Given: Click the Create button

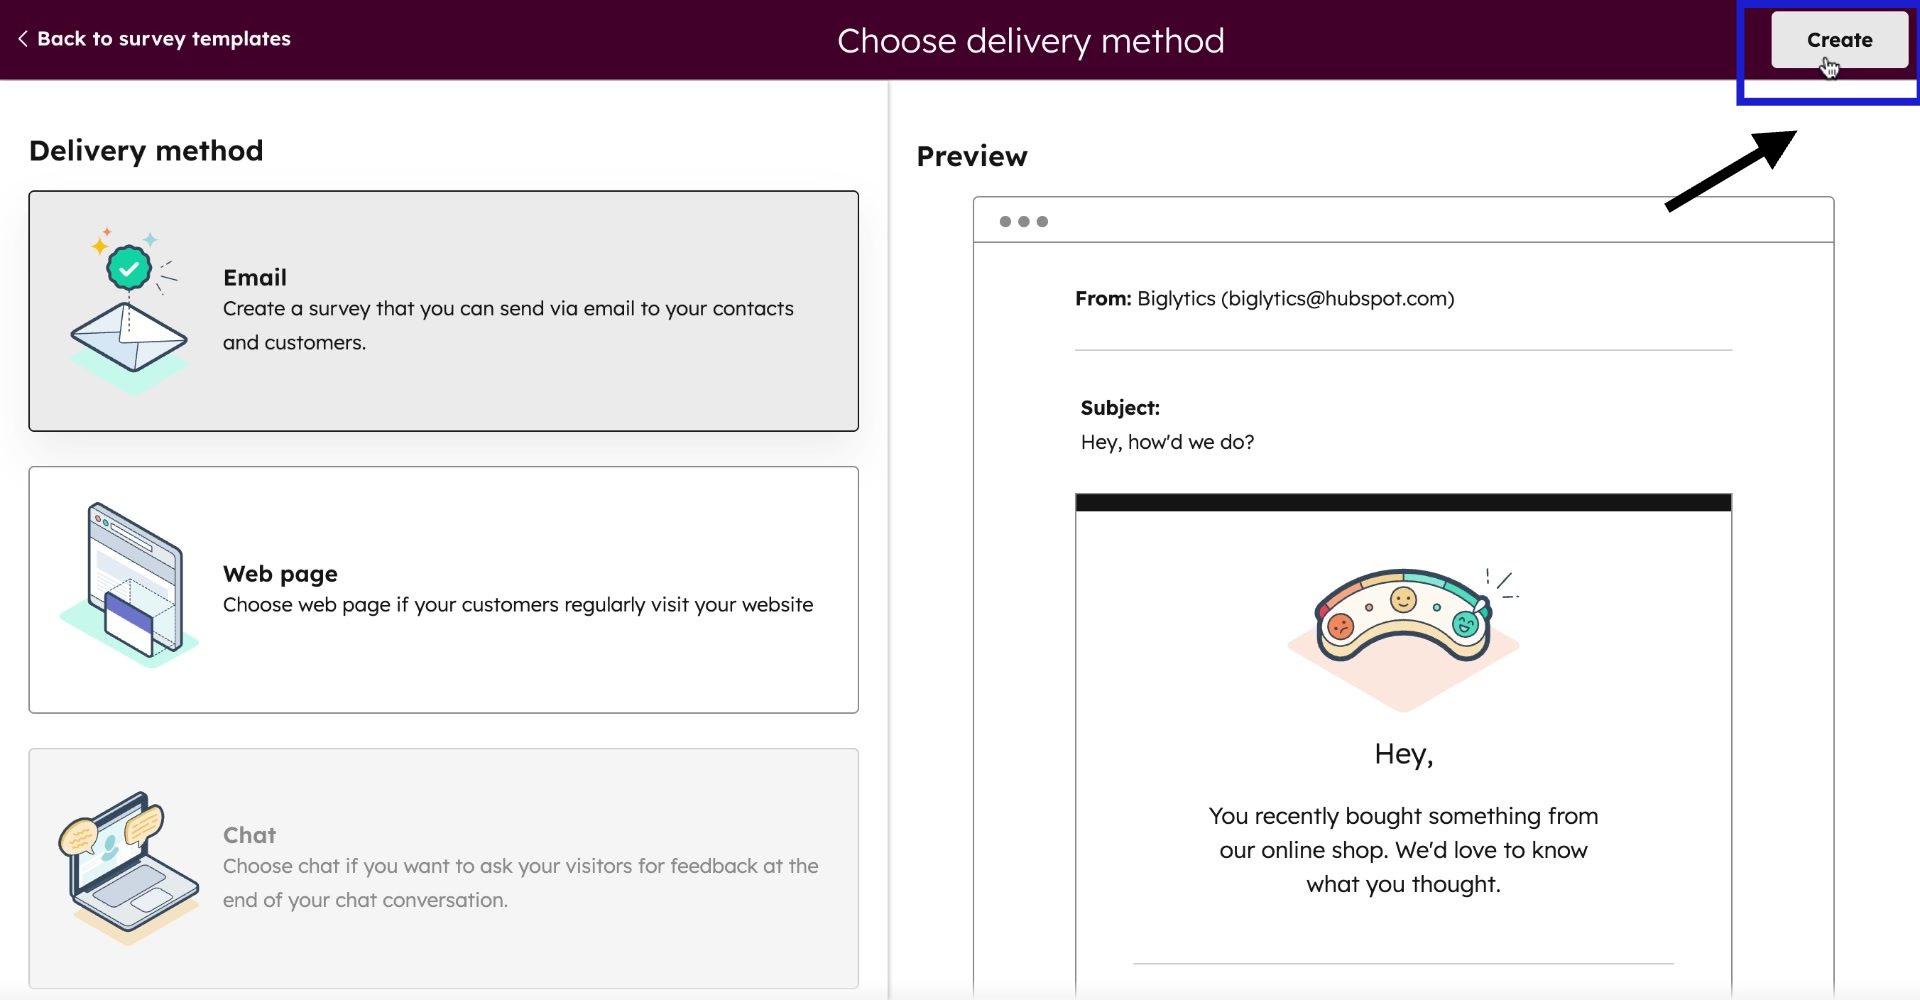Looking at the screenshot, I should point(1838,40).
